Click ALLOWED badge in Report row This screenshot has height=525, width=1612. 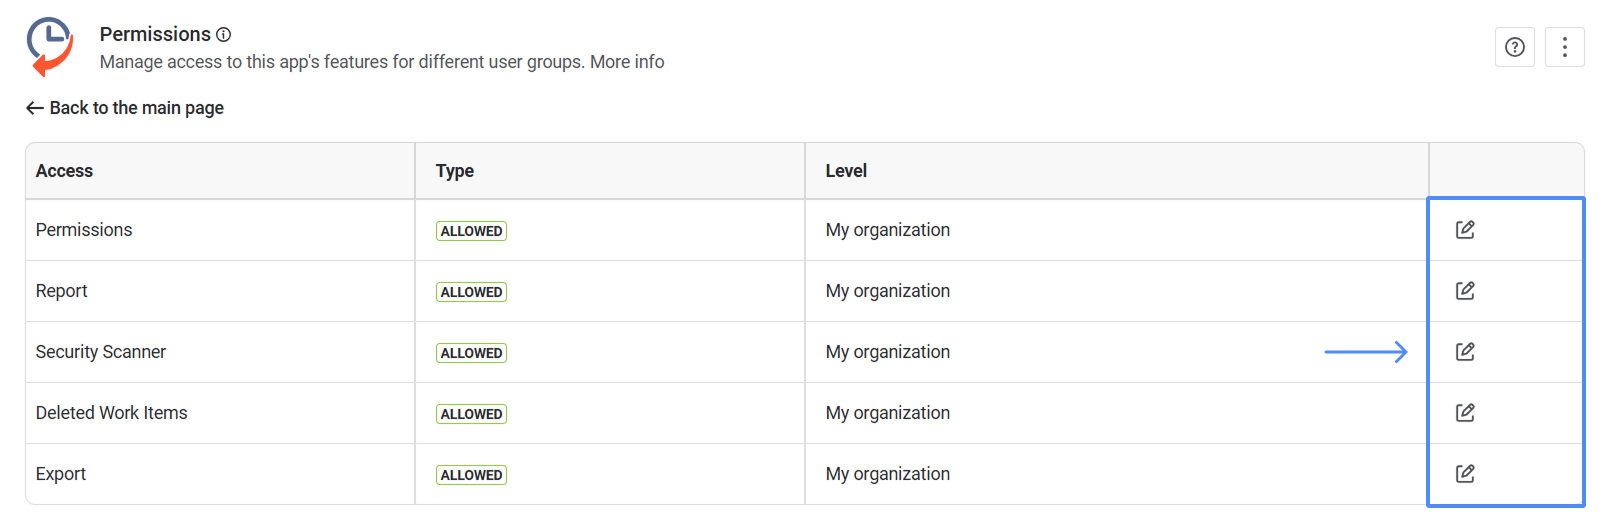coord(471,292)
